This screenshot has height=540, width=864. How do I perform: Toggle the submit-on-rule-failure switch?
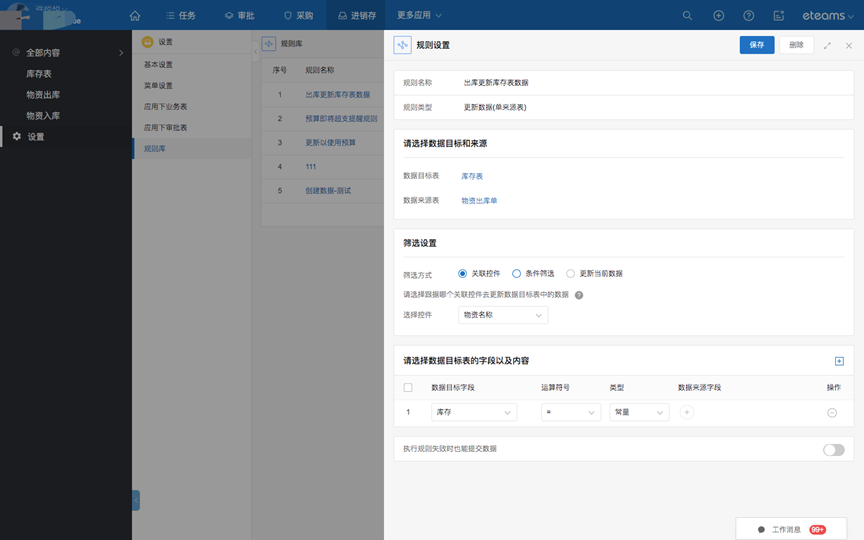pos(833,450)
